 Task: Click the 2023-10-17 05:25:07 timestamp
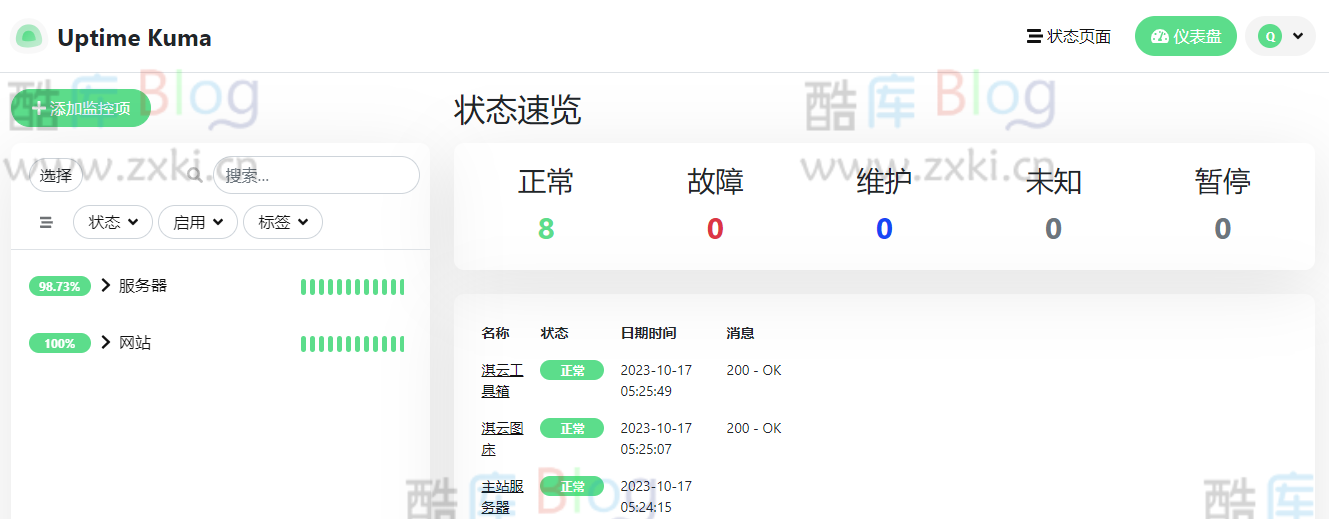point(656,438)
